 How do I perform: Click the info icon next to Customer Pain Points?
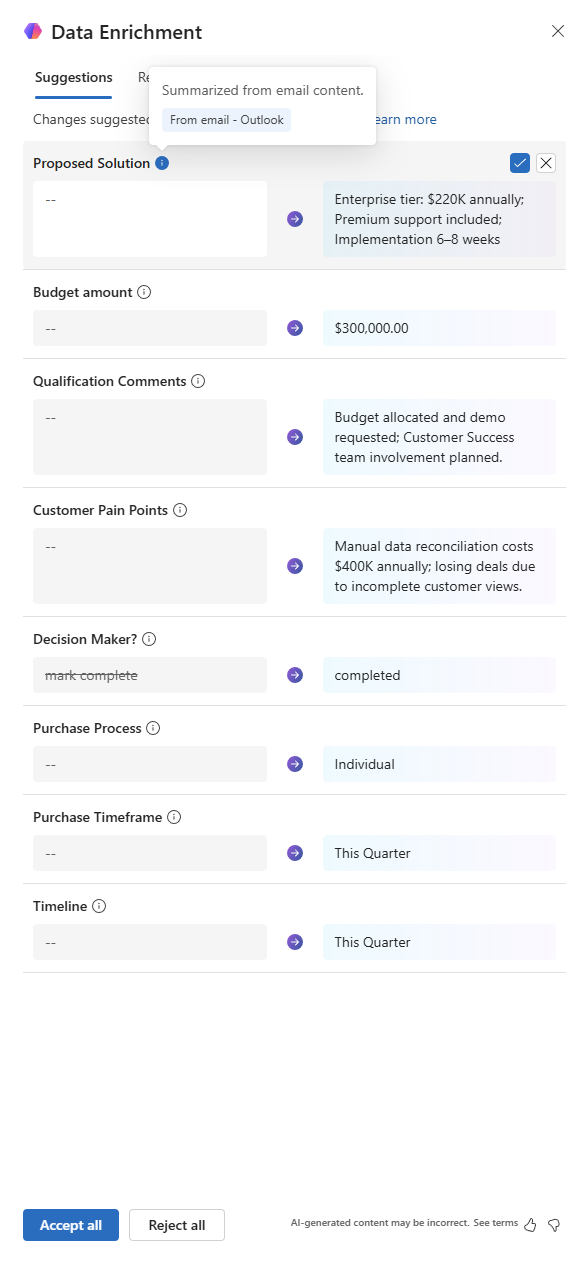coord(180,510)
